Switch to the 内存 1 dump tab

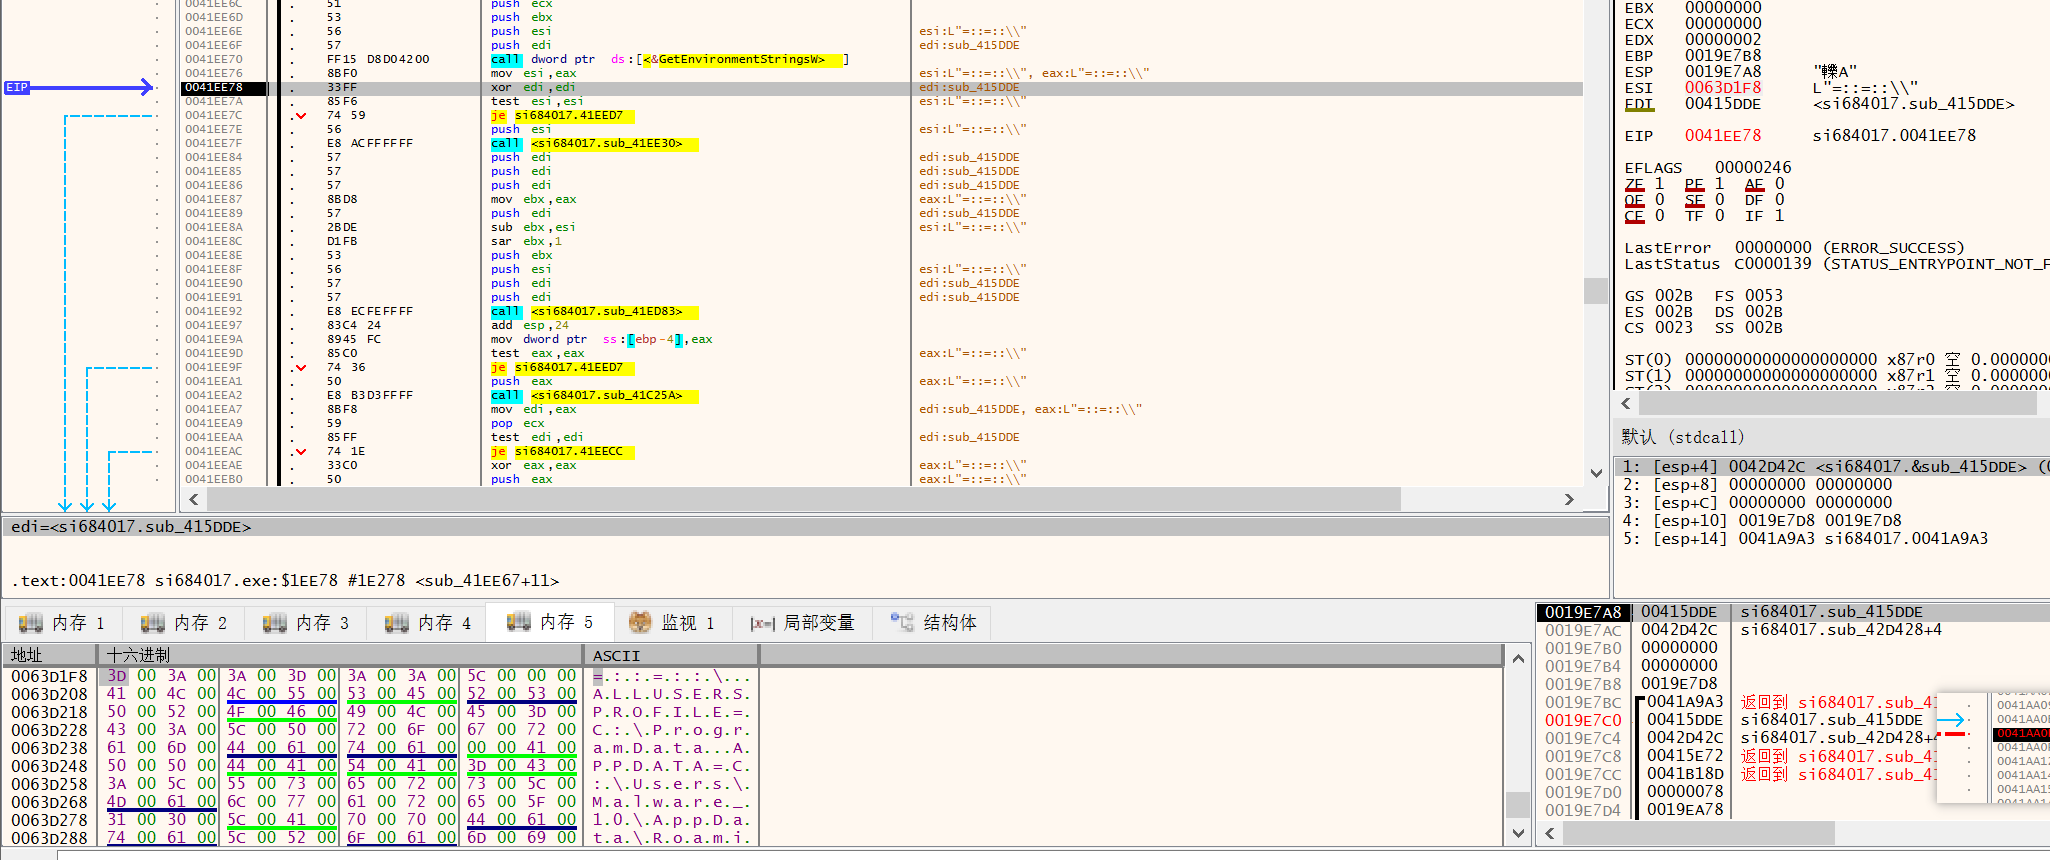pos(62,623)
